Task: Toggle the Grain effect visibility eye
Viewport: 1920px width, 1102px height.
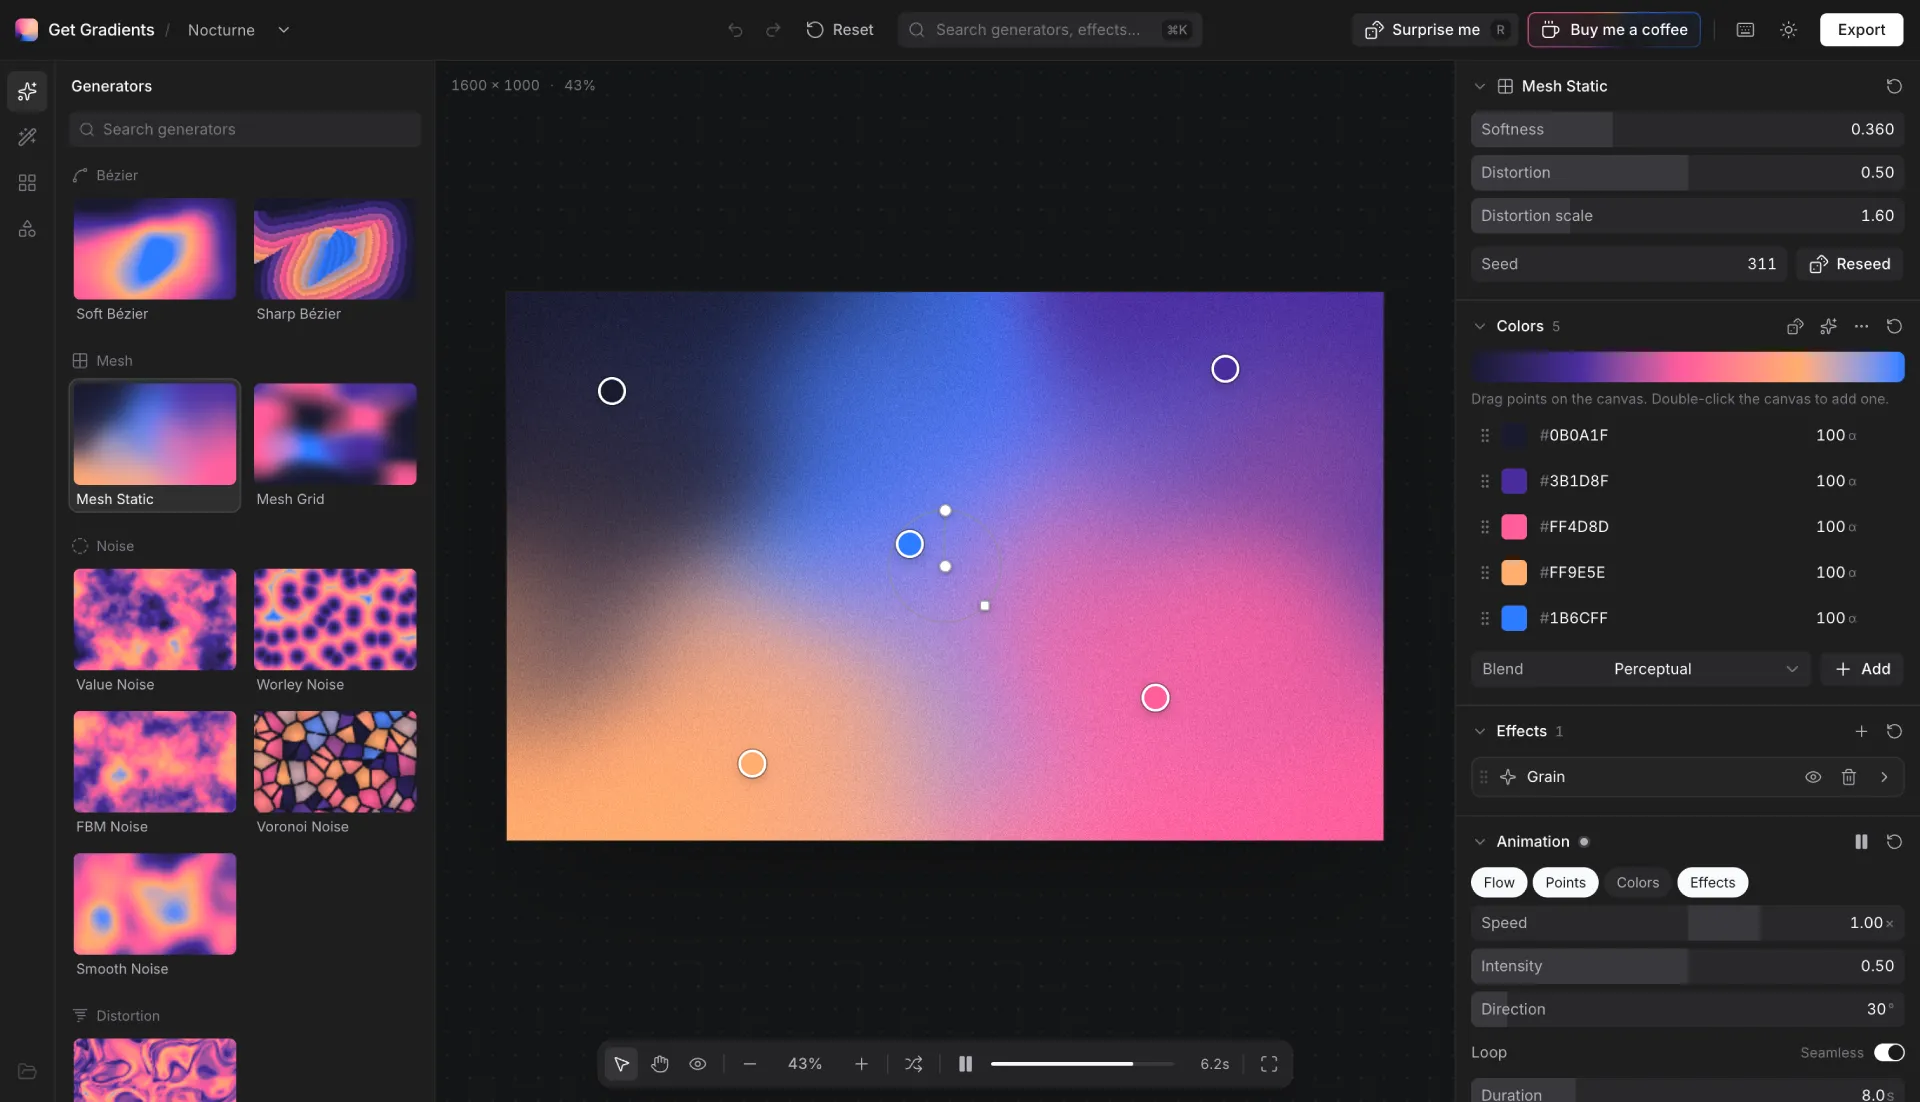Action: 1813,777
